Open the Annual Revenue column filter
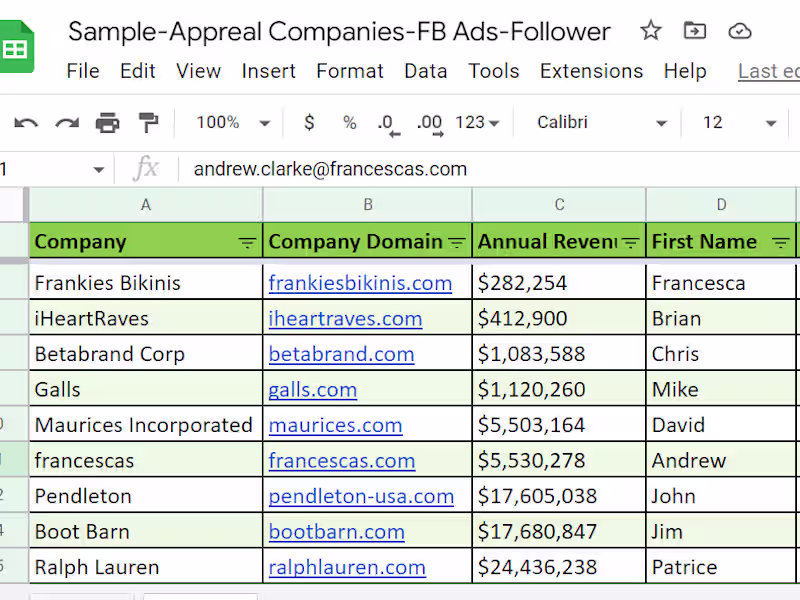800x600 pixels. tap(631, 243)
